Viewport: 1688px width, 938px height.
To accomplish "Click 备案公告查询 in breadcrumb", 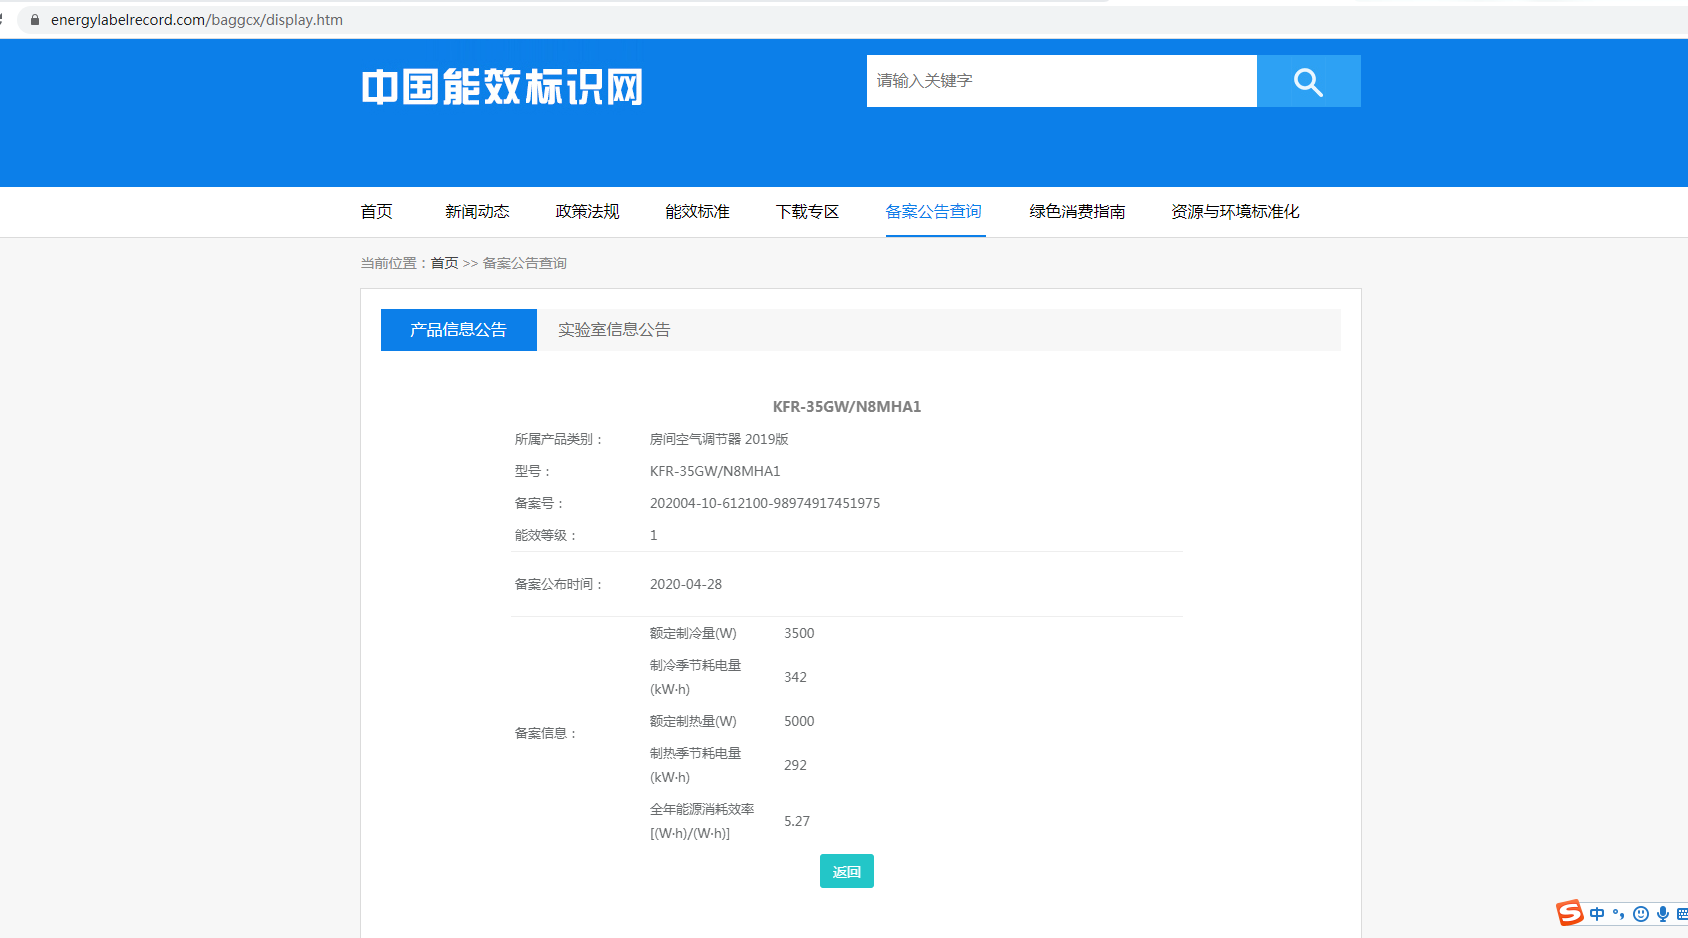I will click(525, 263).
